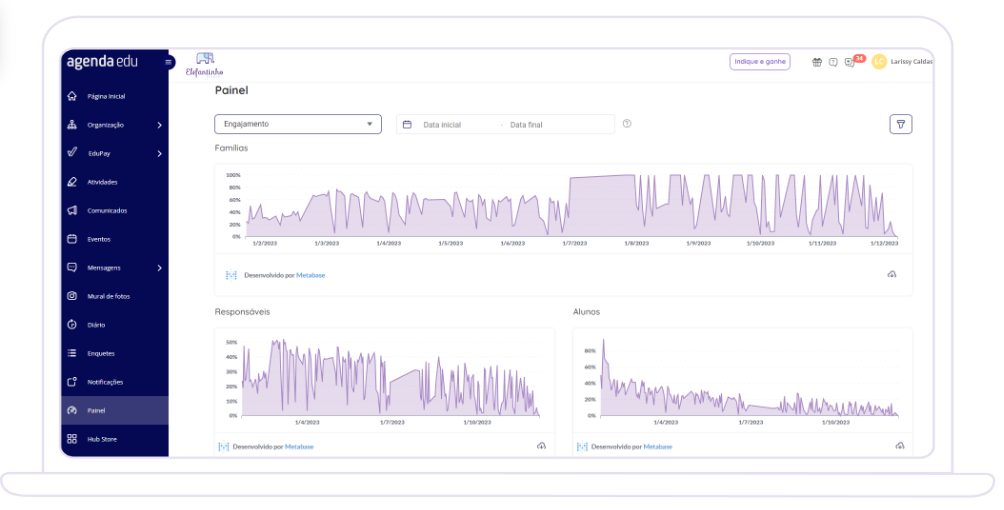Click the Indique e ganhe button
Image resolution: width=1004 pixels, height=510 pixels.
(759, 62)
